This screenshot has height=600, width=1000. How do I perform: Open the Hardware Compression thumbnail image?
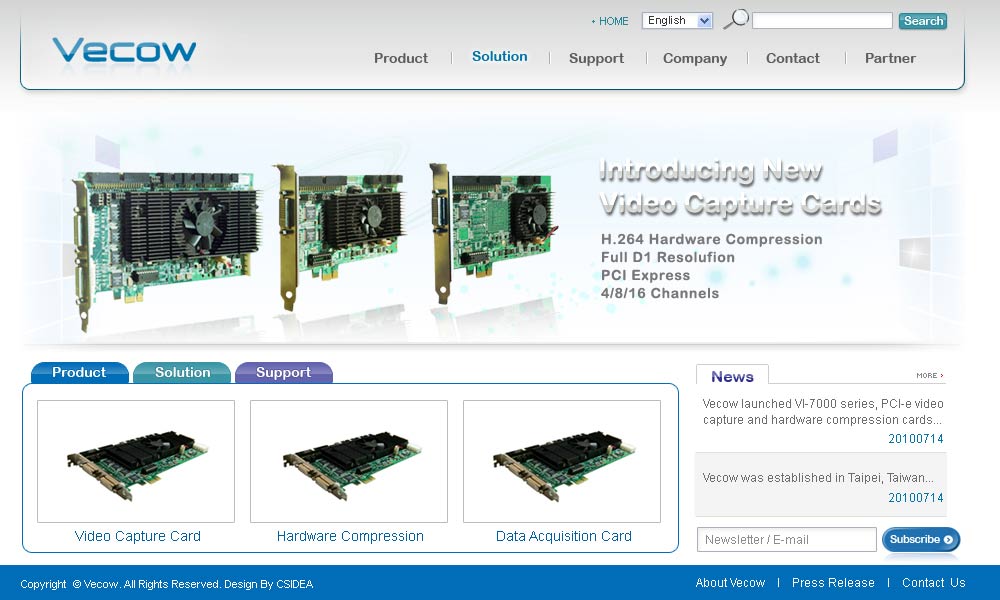349,461
